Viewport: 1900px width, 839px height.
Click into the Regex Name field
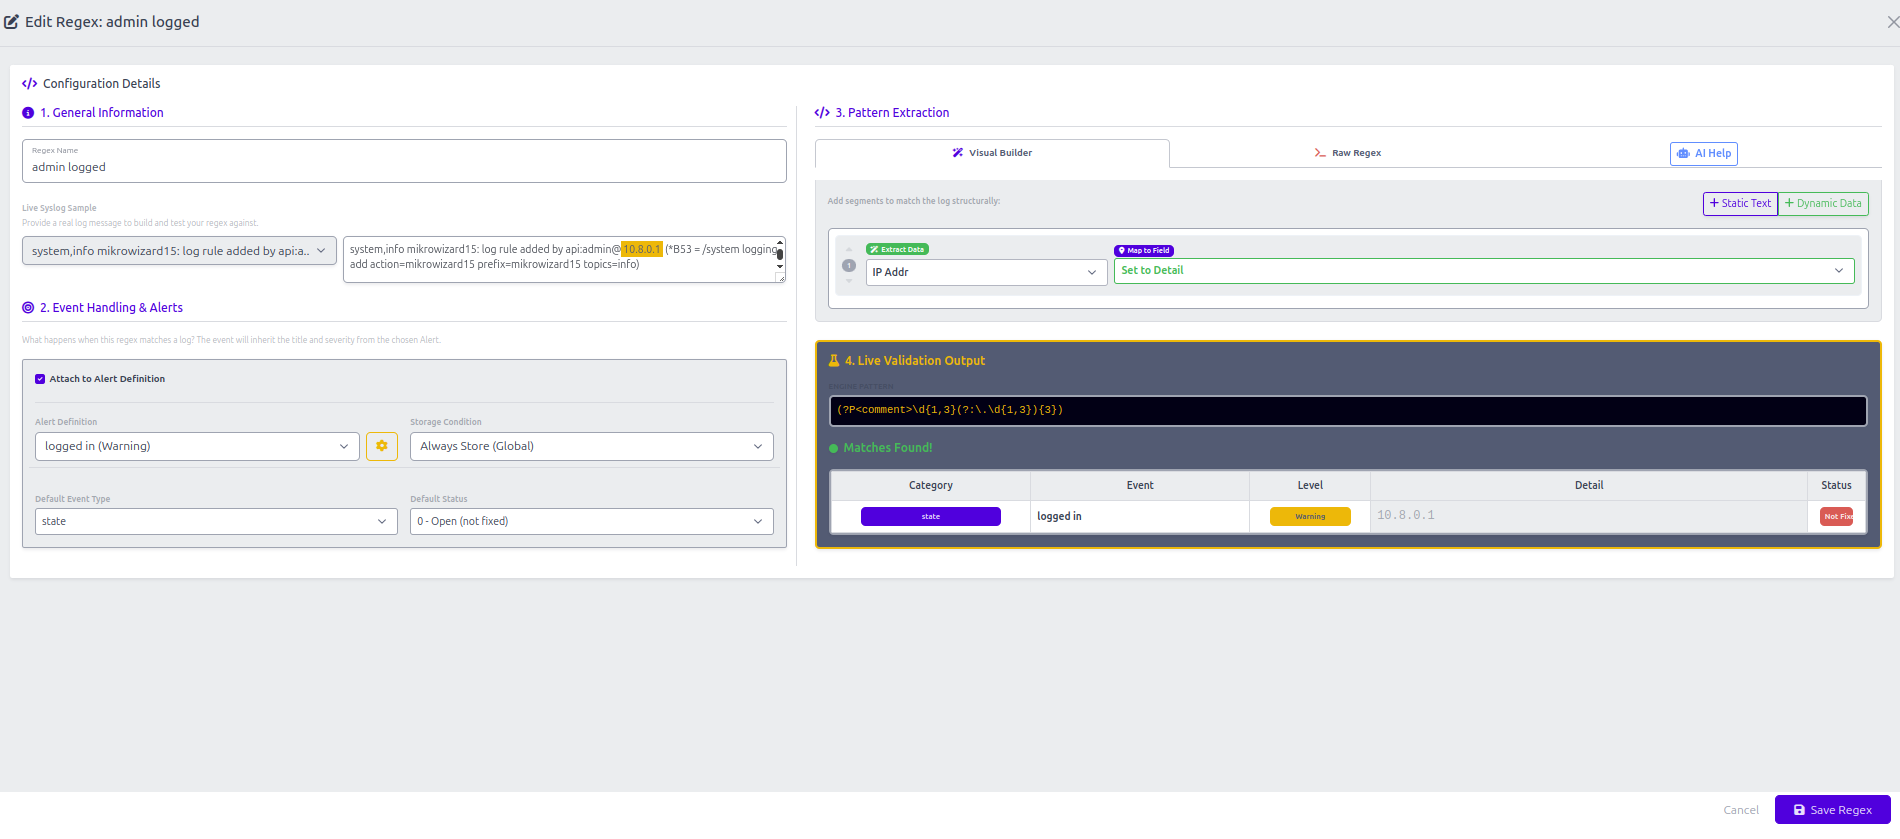tap(404, 167)
